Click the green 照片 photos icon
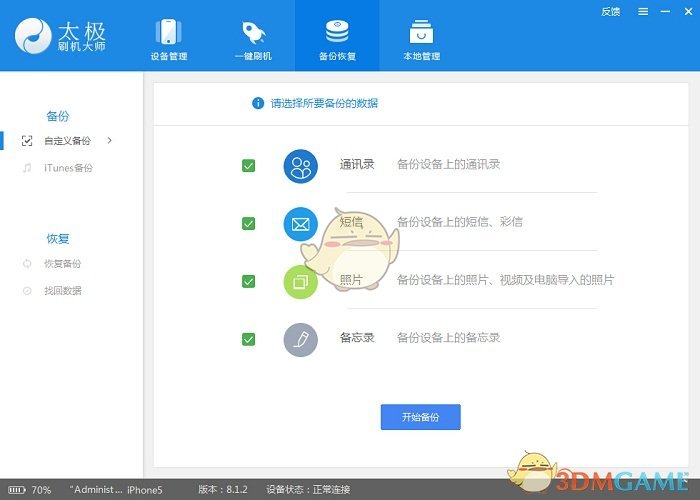The height and width of the screenshot is (500, 700). (x=301, y=282)
